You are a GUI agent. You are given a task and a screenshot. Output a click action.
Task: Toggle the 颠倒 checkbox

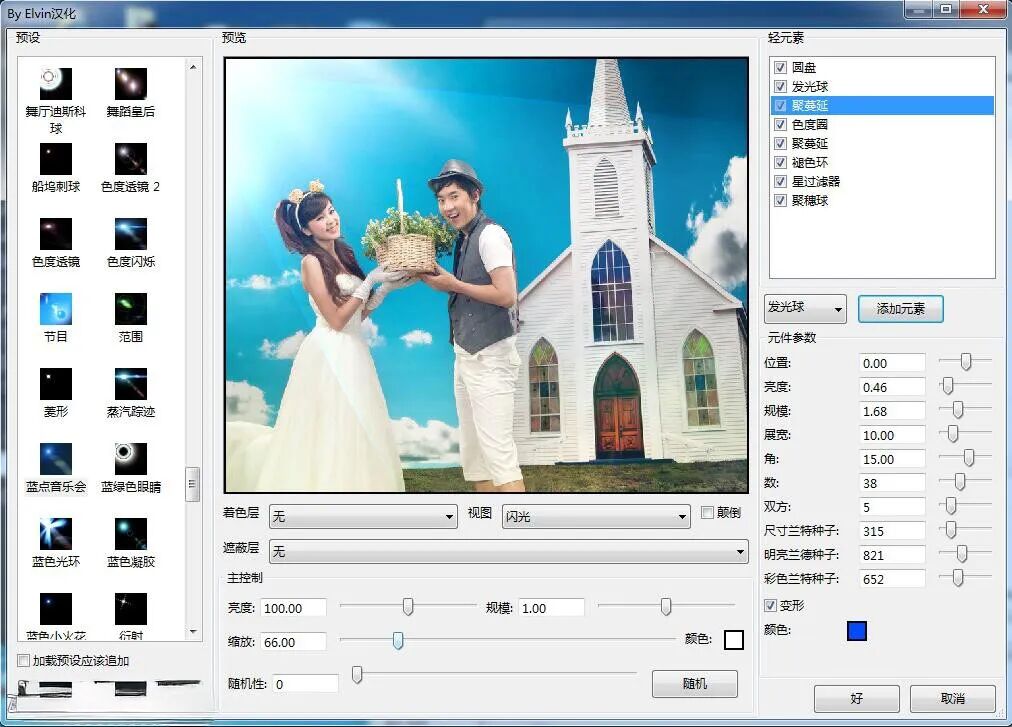tap(708, 513)
